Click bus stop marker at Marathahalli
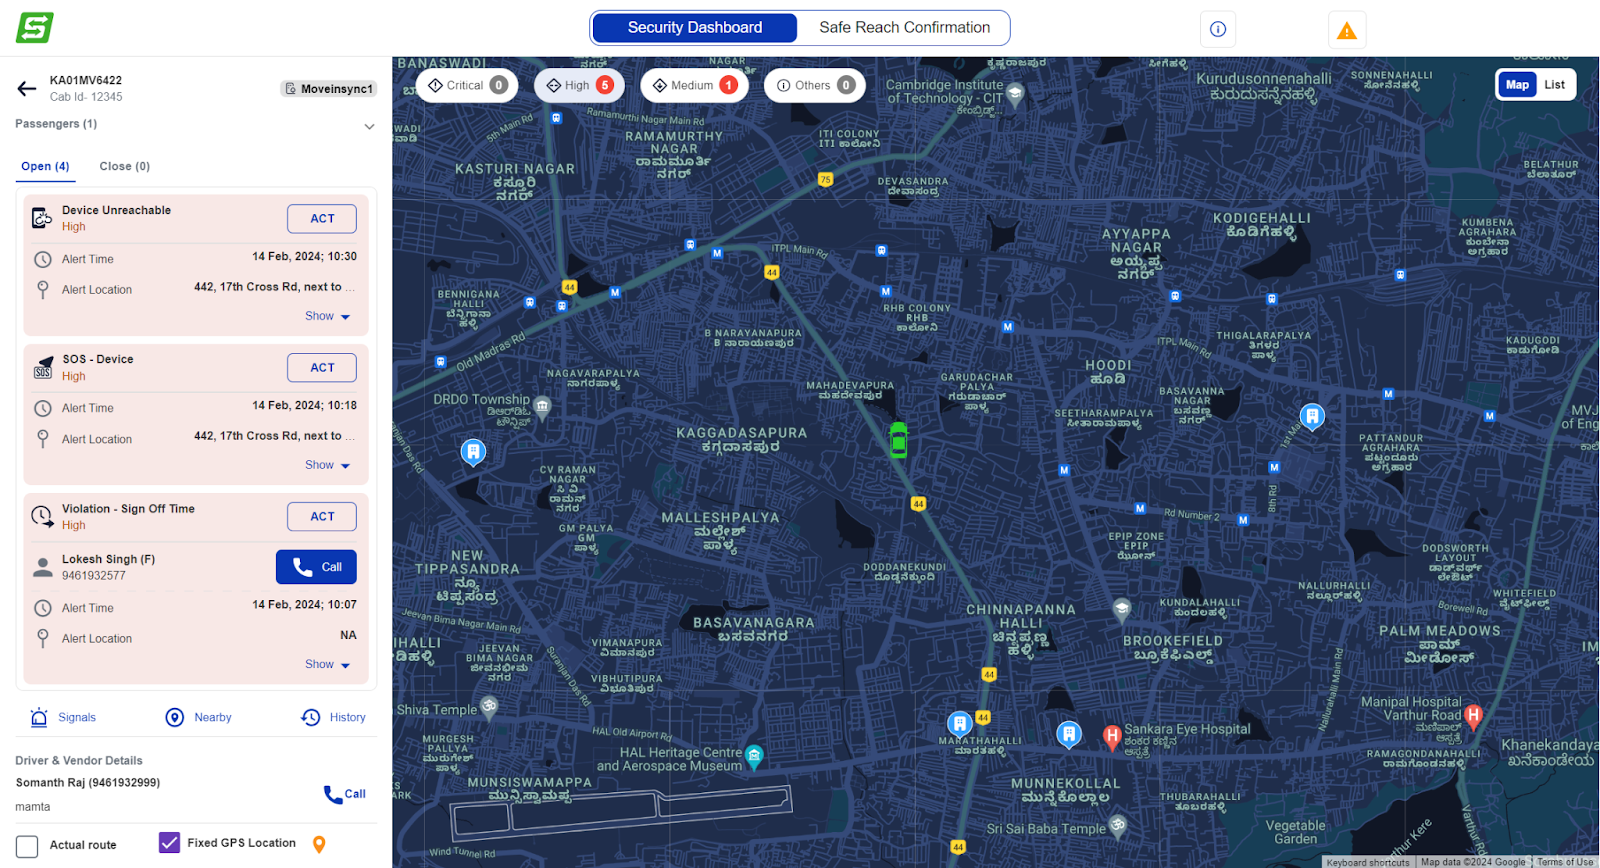This screenshot has height=868, width=1600. click(x=960, y=723)
